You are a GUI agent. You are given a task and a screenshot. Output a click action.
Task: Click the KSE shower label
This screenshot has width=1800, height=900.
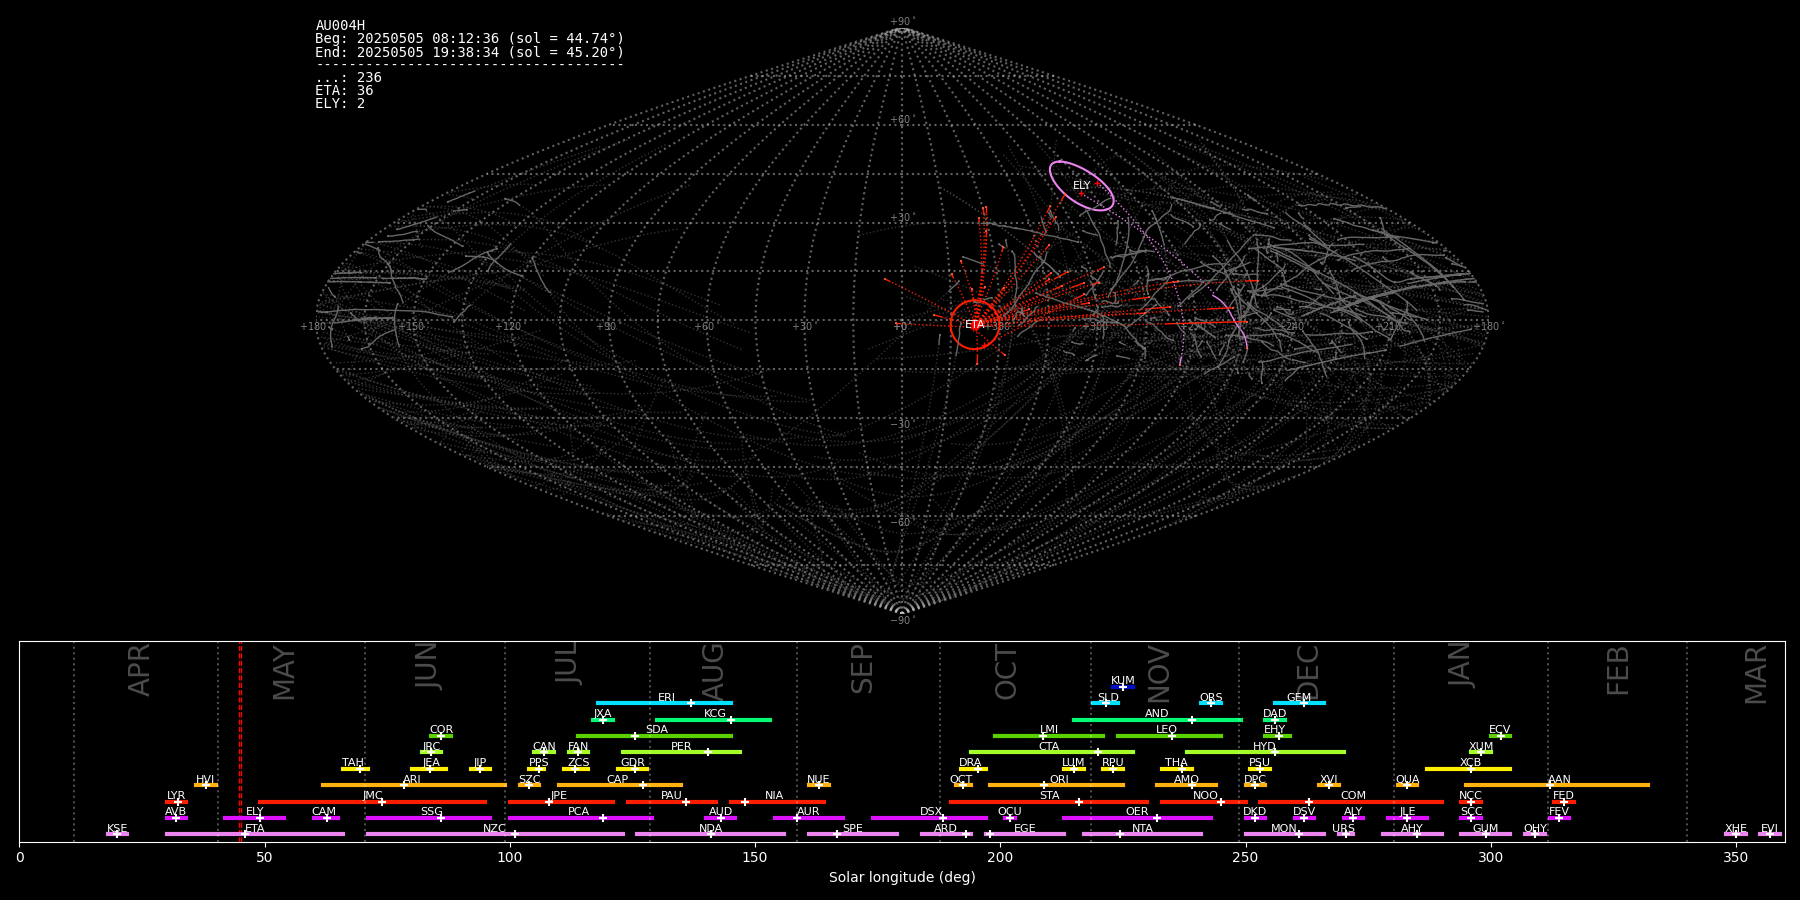point(117,828)
